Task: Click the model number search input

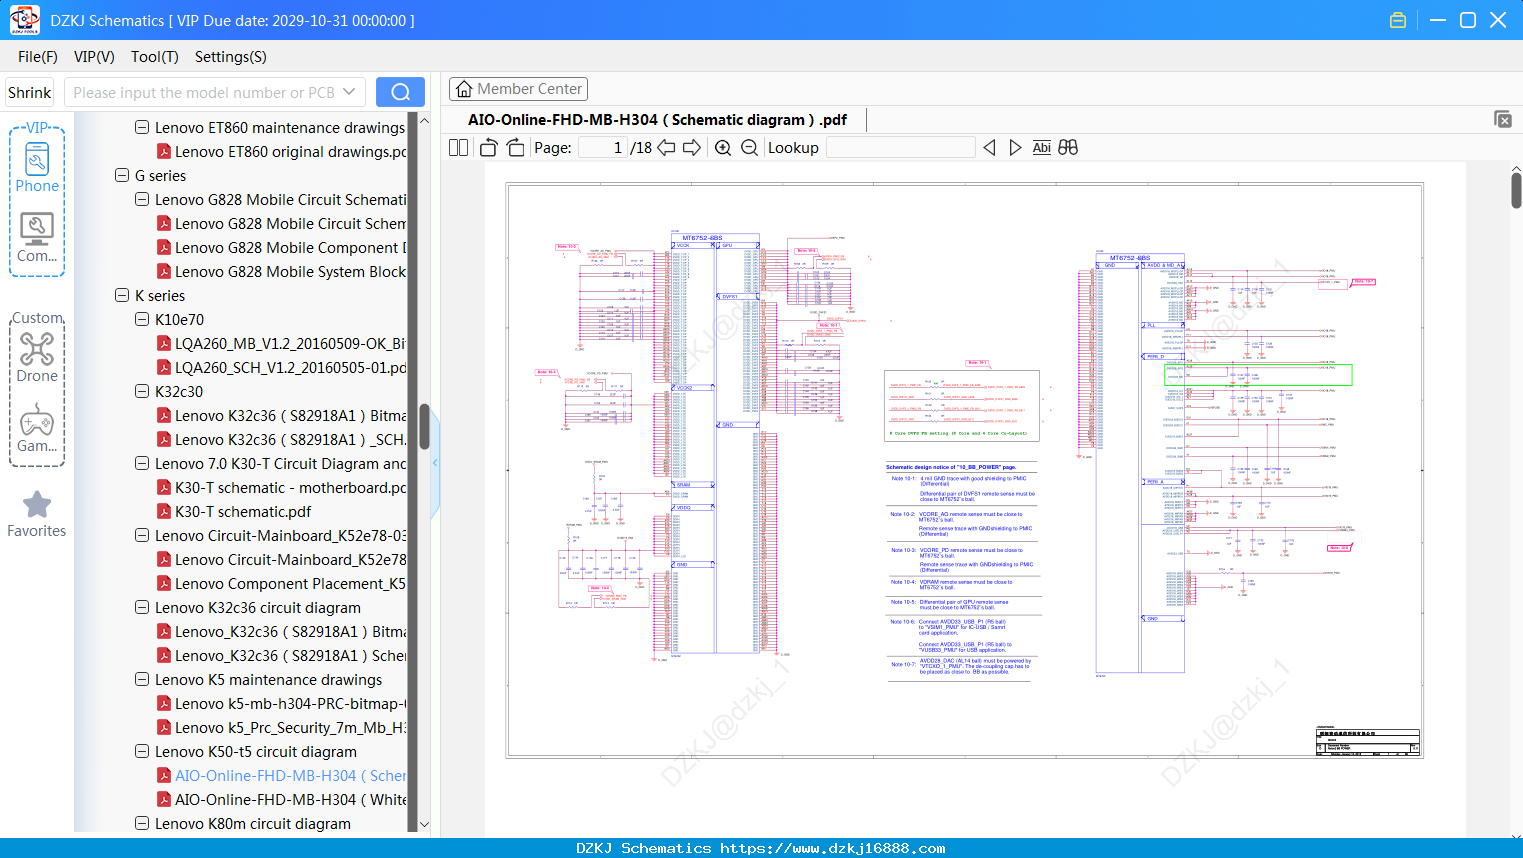Action: pyautogui.click(x=203, y=92)
